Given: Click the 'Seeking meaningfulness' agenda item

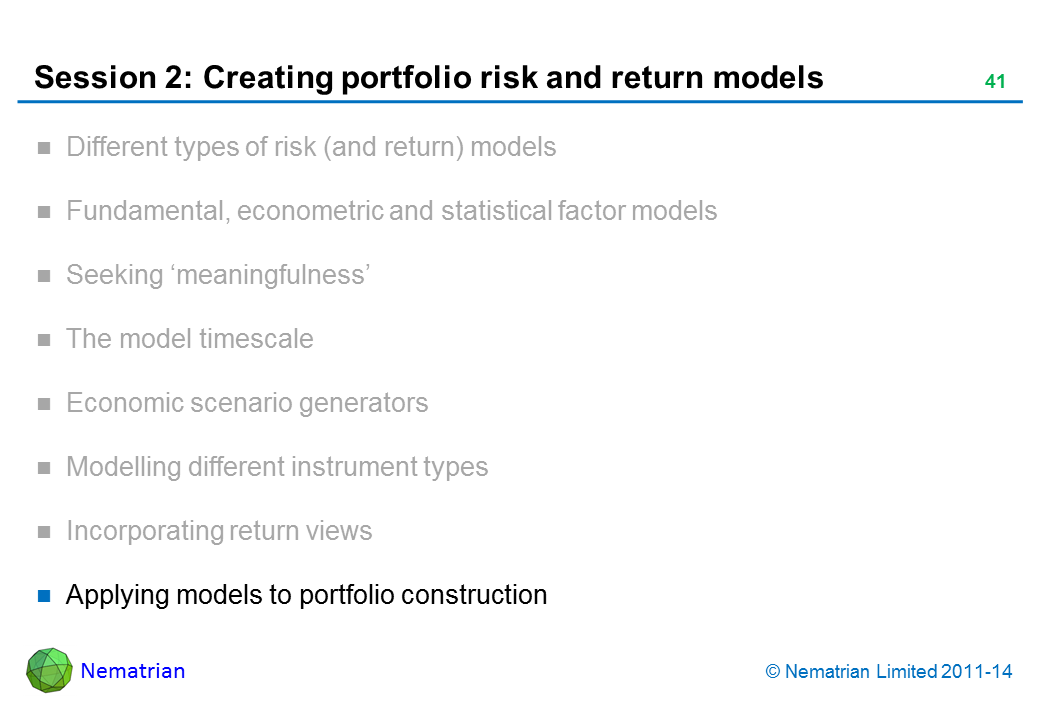Looking at the screenshot, I should coord(219,275).
